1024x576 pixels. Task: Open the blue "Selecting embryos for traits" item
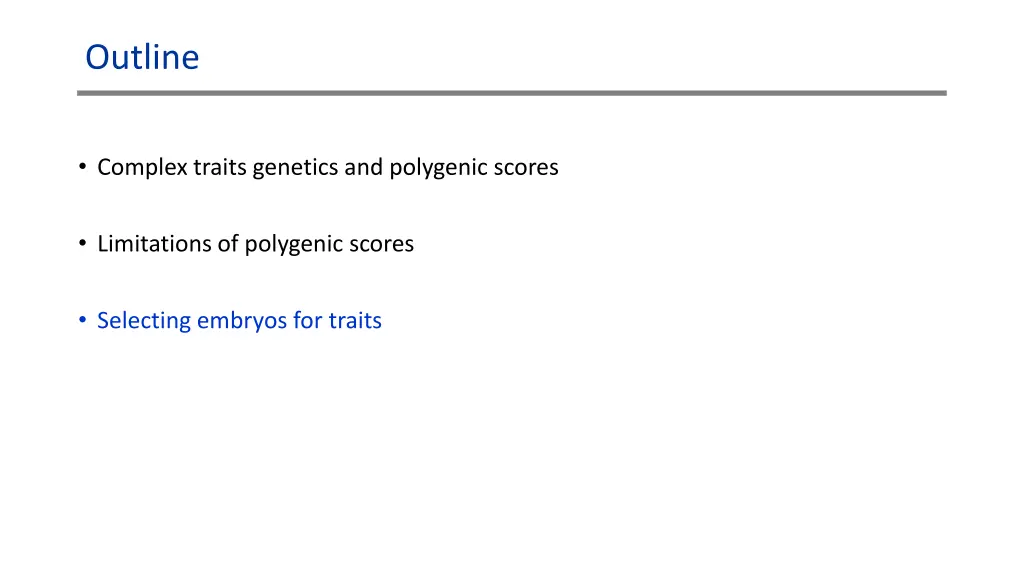[239, 320]
